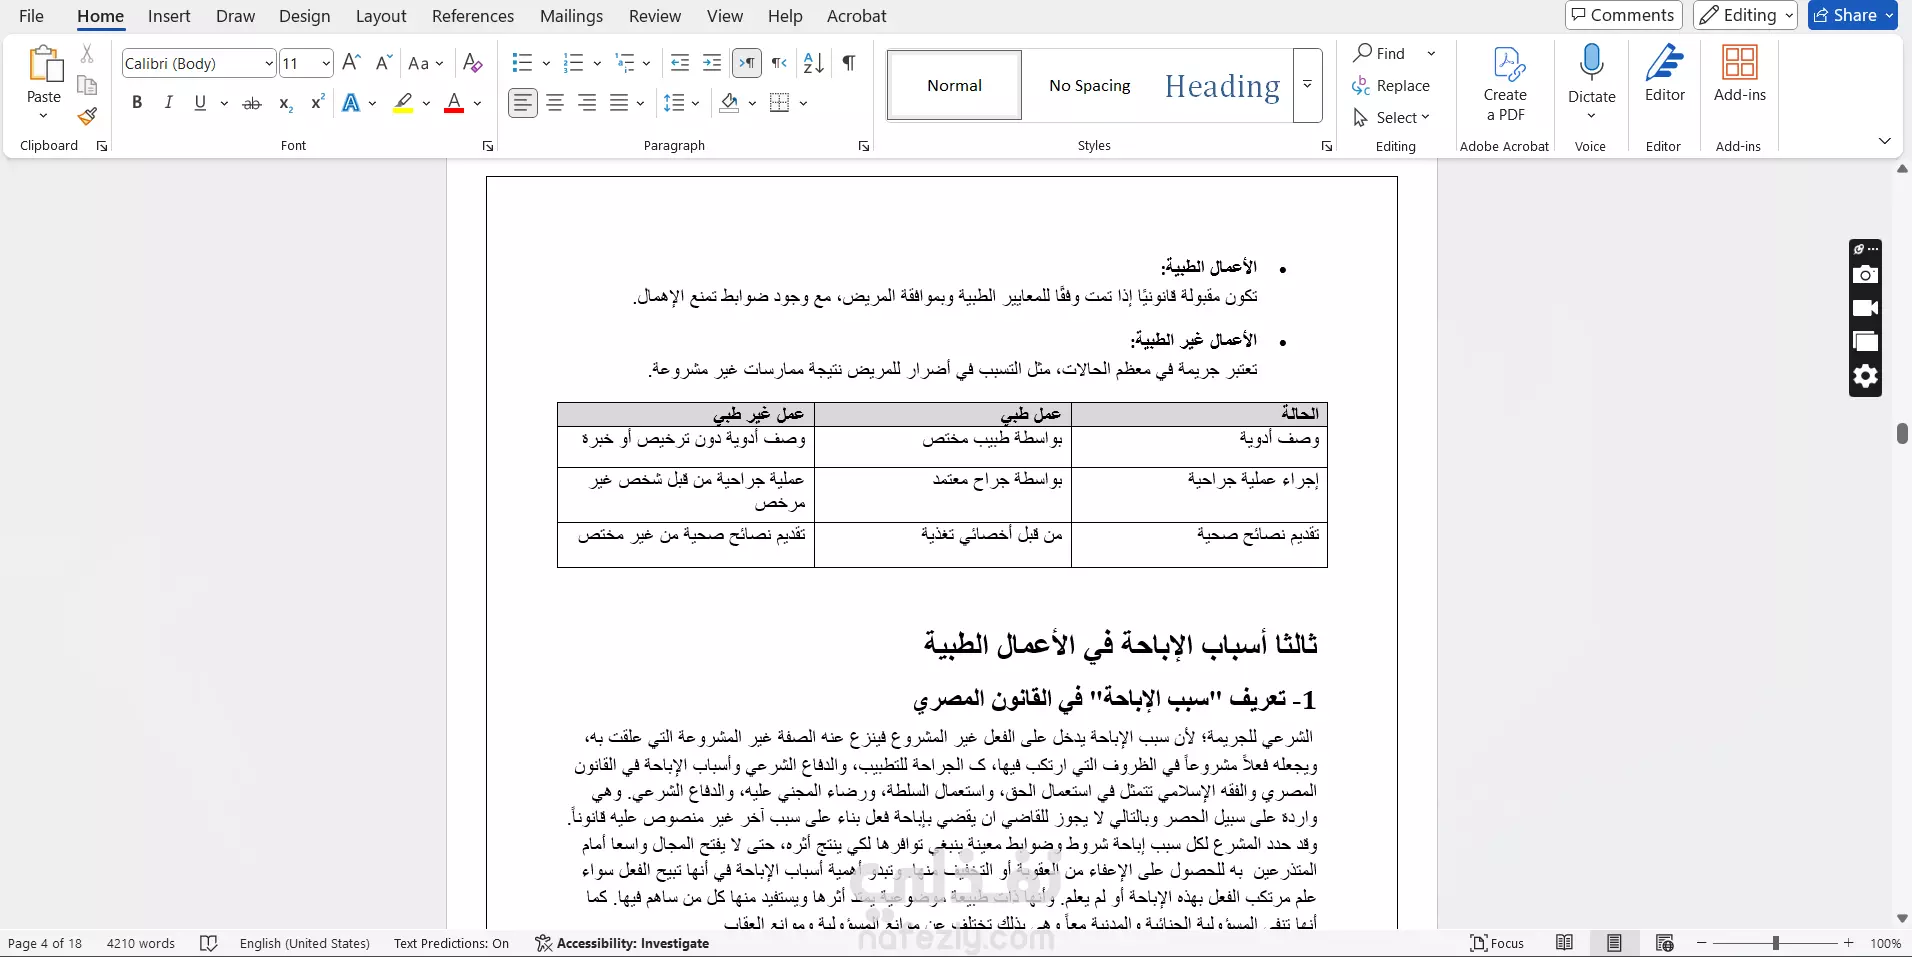Open line spacing dropdown

pos(682,103)
